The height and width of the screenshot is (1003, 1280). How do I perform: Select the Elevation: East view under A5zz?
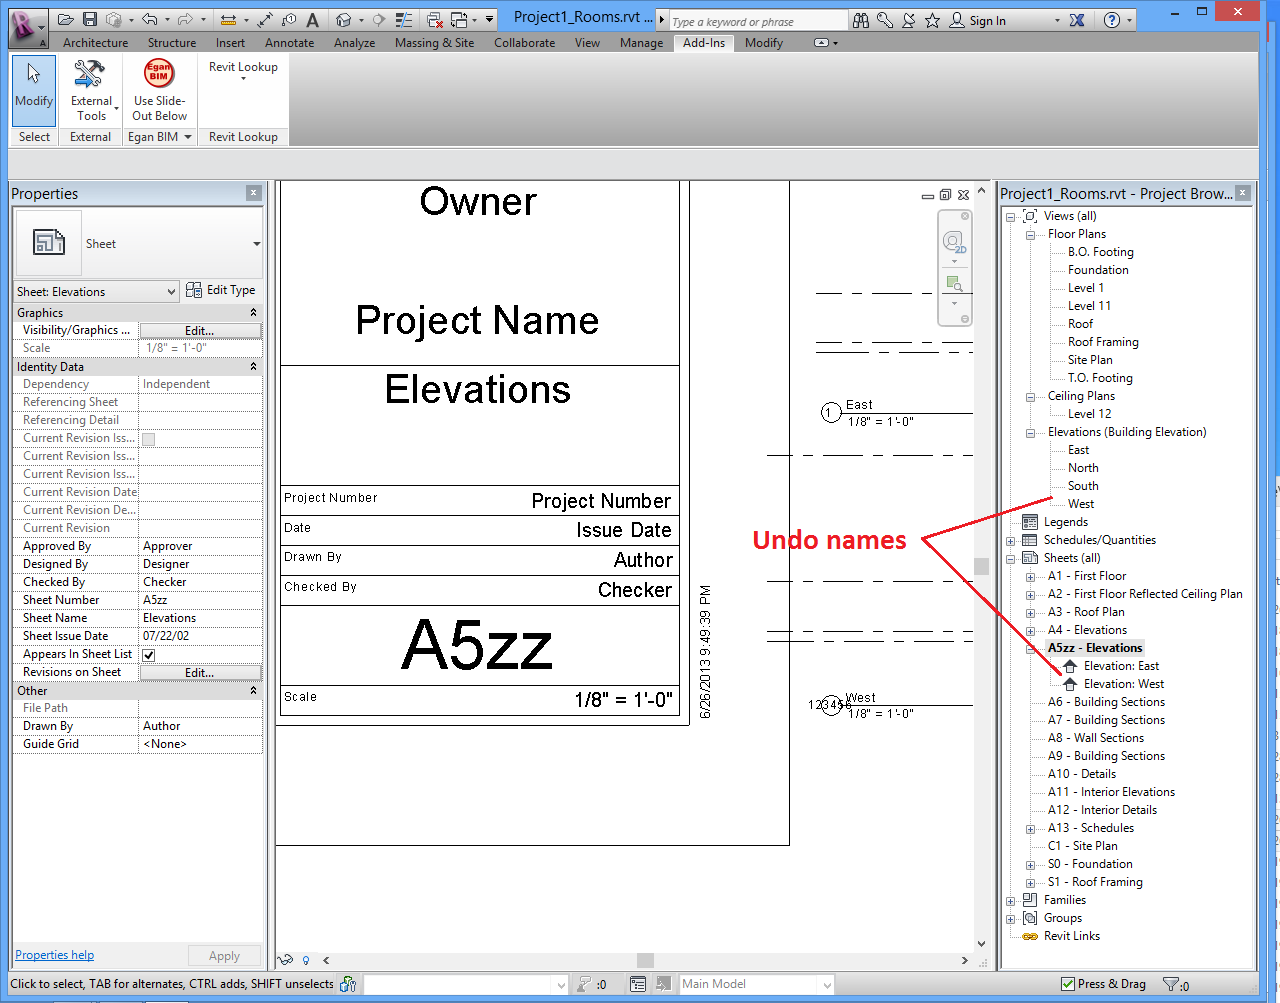(x=1121, y=666)
